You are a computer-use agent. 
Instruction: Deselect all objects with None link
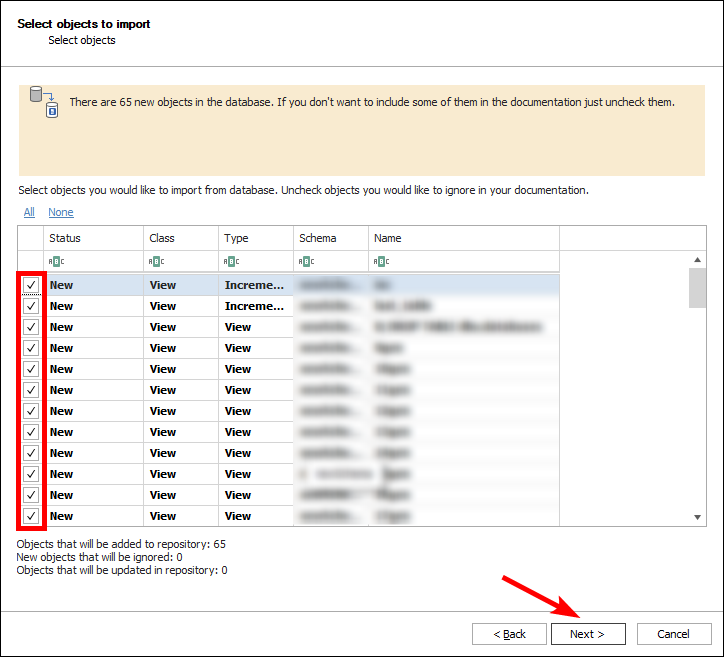point(61,212)
